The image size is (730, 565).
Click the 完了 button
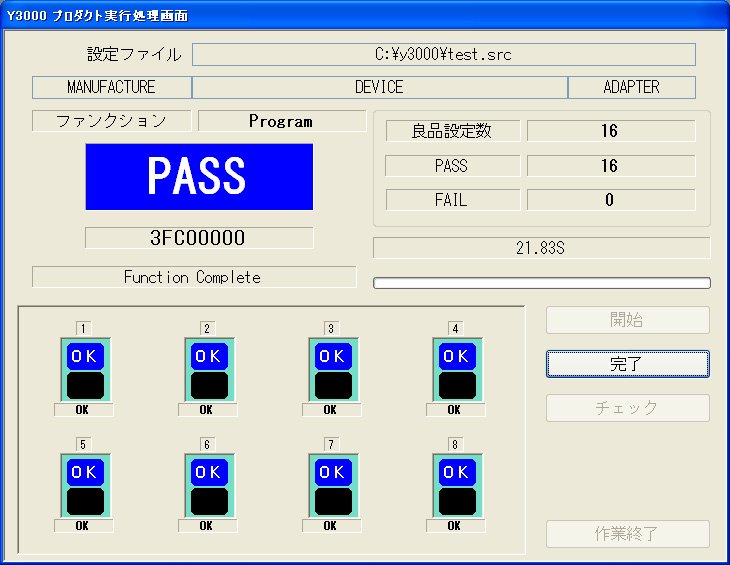(628, 364)
